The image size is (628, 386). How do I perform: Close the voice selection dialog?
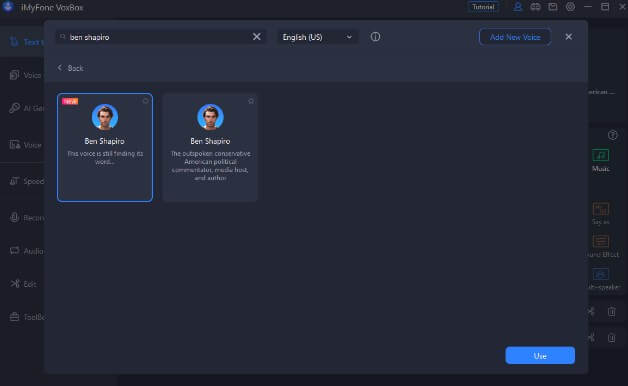pos(568,37)
